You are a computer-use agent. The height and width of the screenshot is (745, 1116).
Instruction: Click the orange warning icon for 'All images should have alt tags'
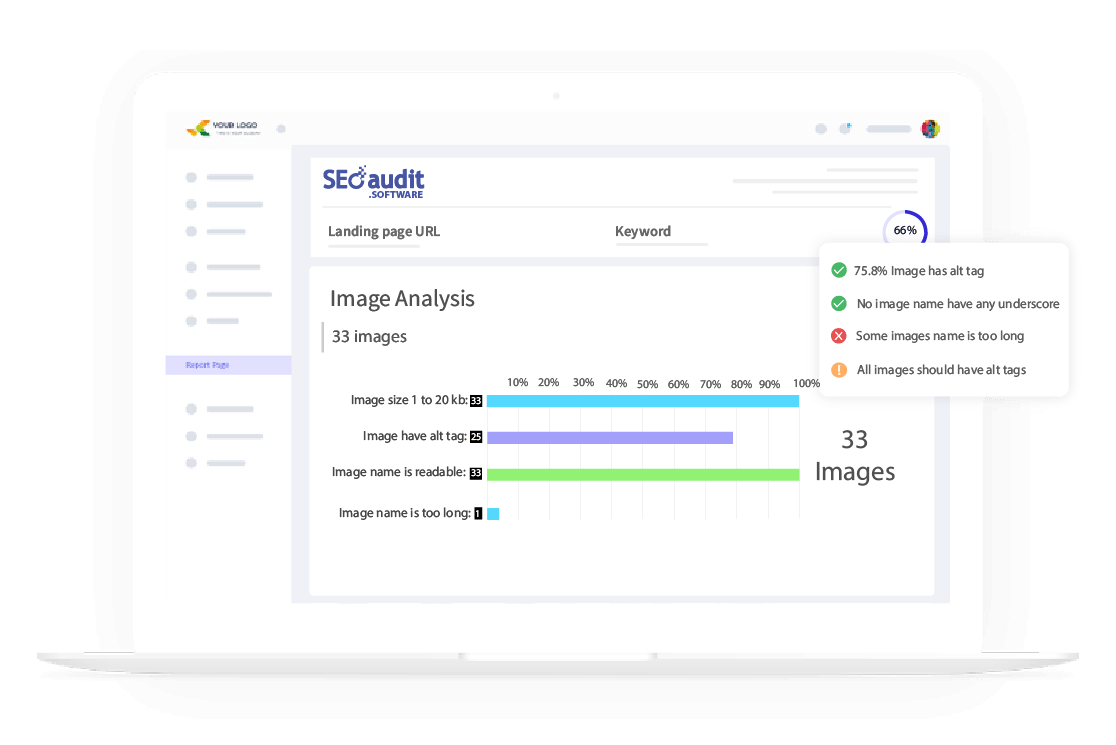pyautogui.click(x=839, y=370)
